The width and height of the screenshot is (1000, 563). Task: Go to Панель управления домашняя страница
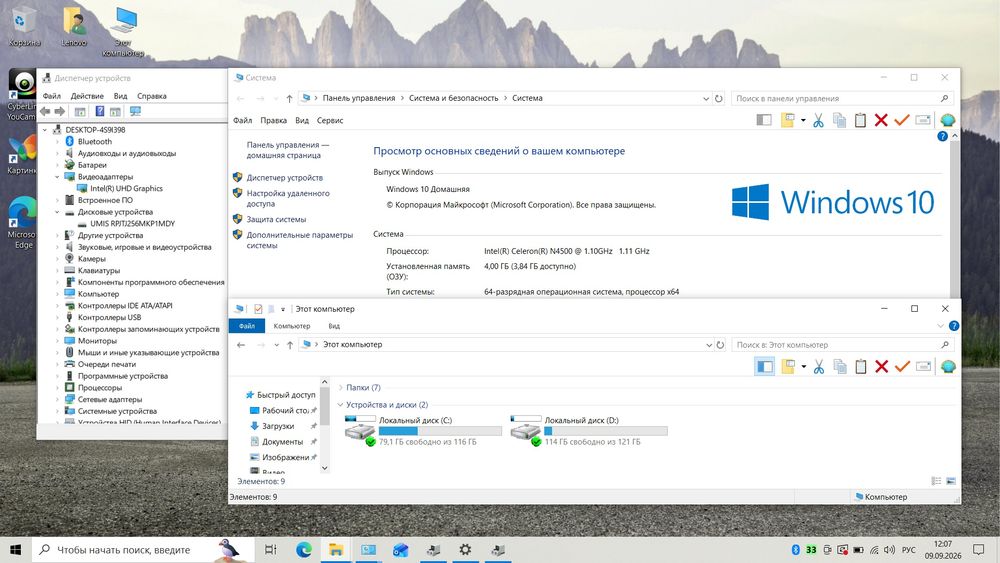pos(287,150)
